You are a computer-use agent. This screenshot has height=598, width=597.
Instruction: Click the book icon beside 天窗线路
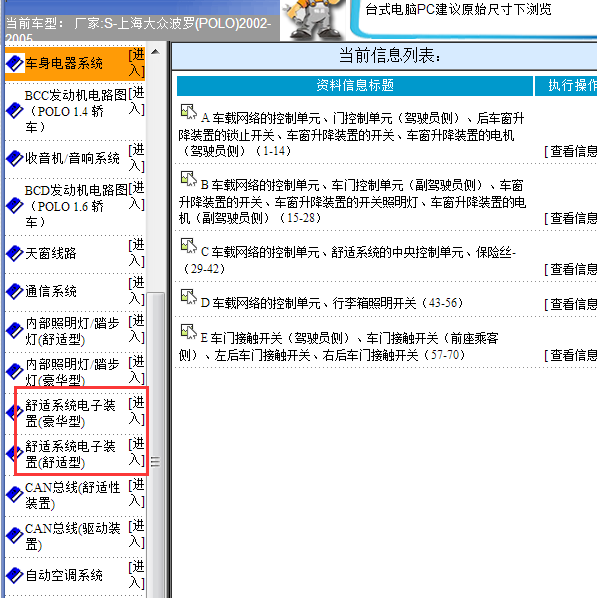click(15, 253)
